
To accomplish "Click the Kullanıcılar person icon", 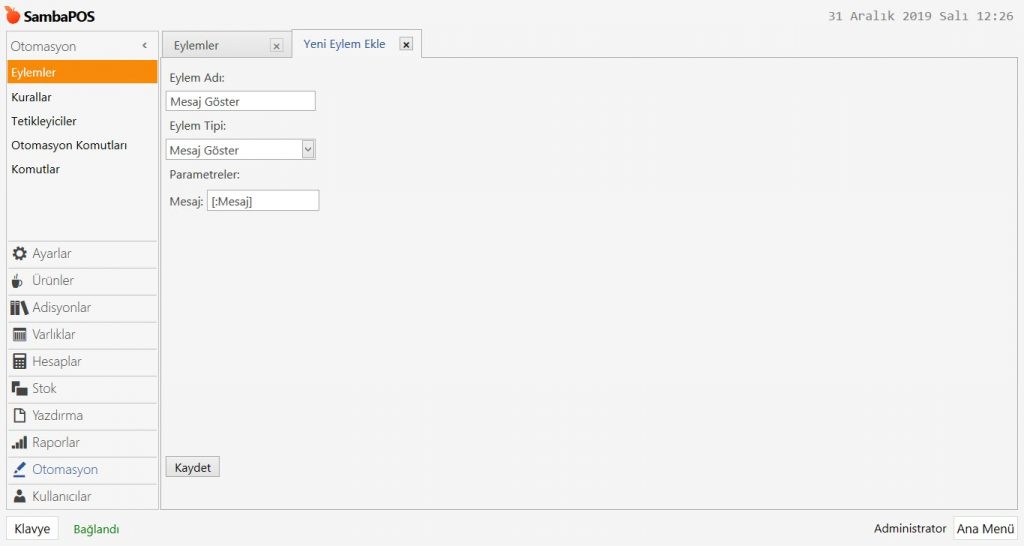I will [19, 497].
